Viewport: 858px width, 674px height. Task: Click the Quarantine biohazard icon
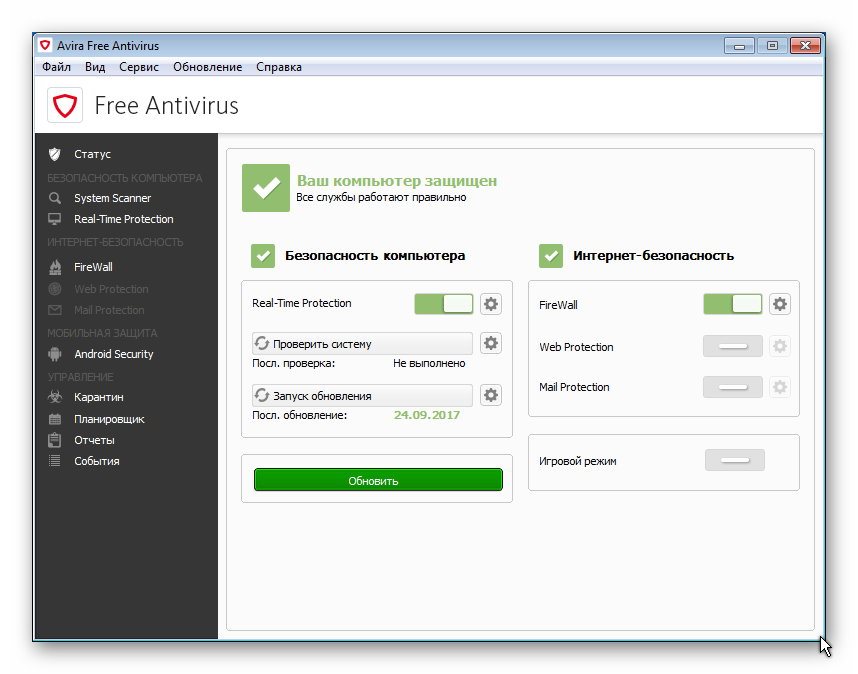pos(55,397)
